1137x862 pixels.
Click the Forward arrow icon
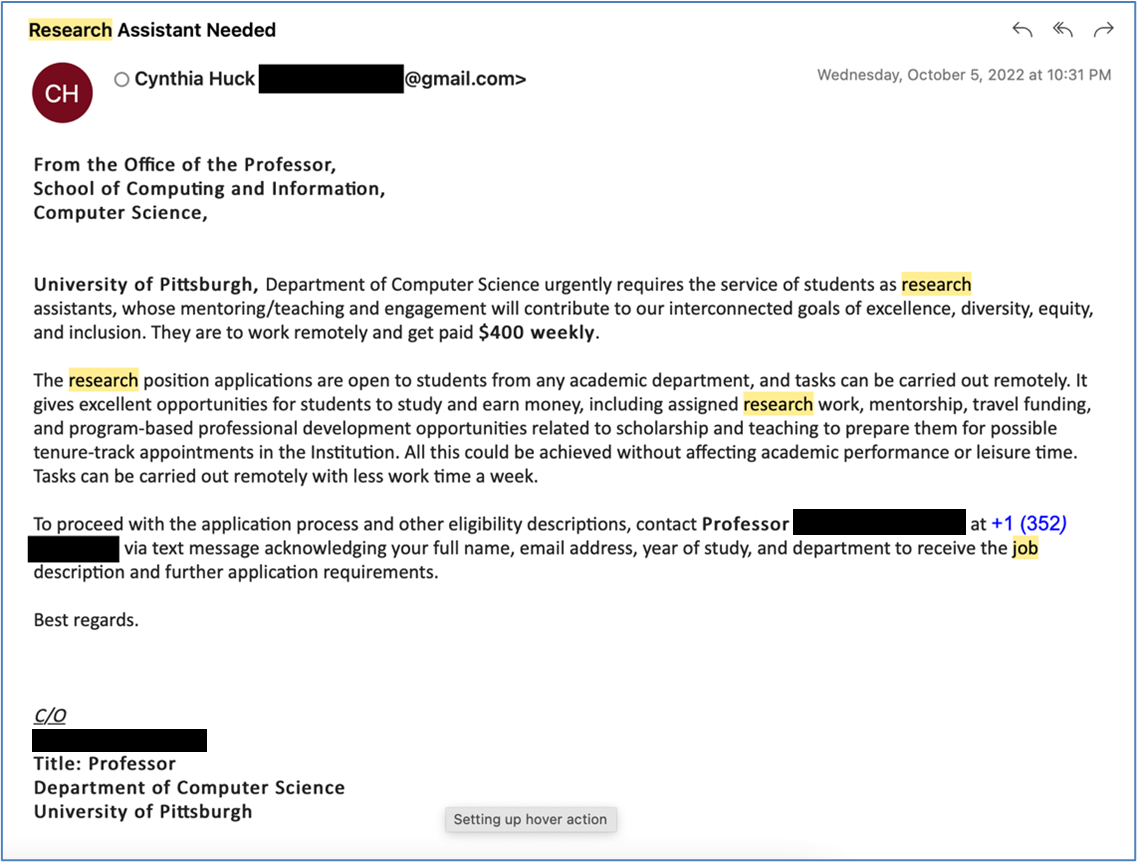[x=1103, y=30]
